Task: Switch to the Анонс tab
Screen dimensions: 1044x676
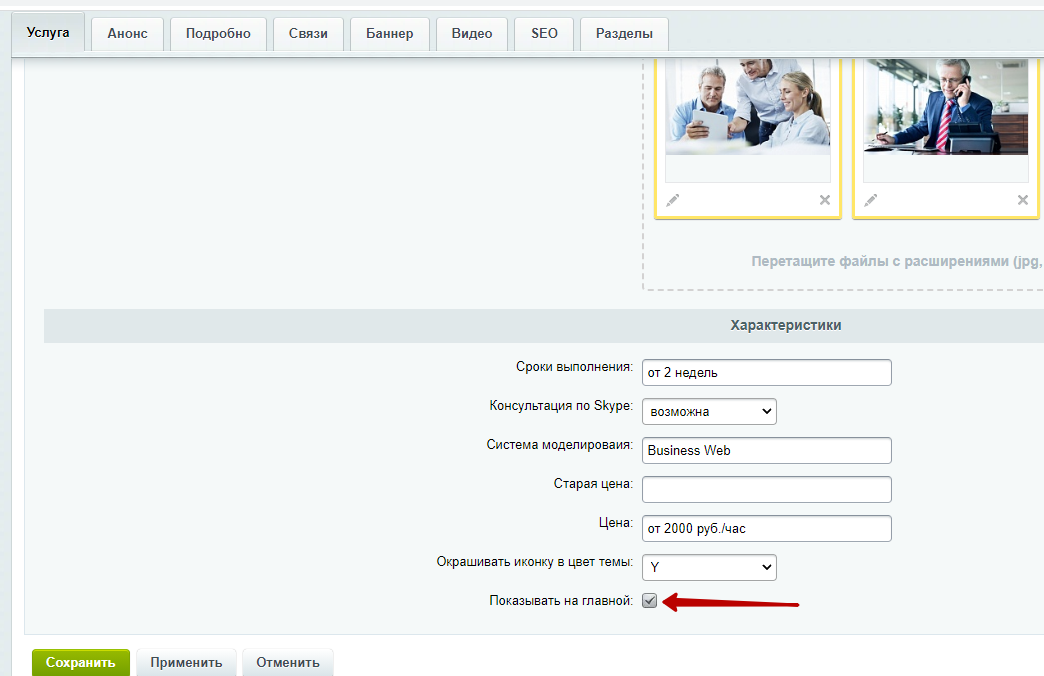Action: coord(127,34)
